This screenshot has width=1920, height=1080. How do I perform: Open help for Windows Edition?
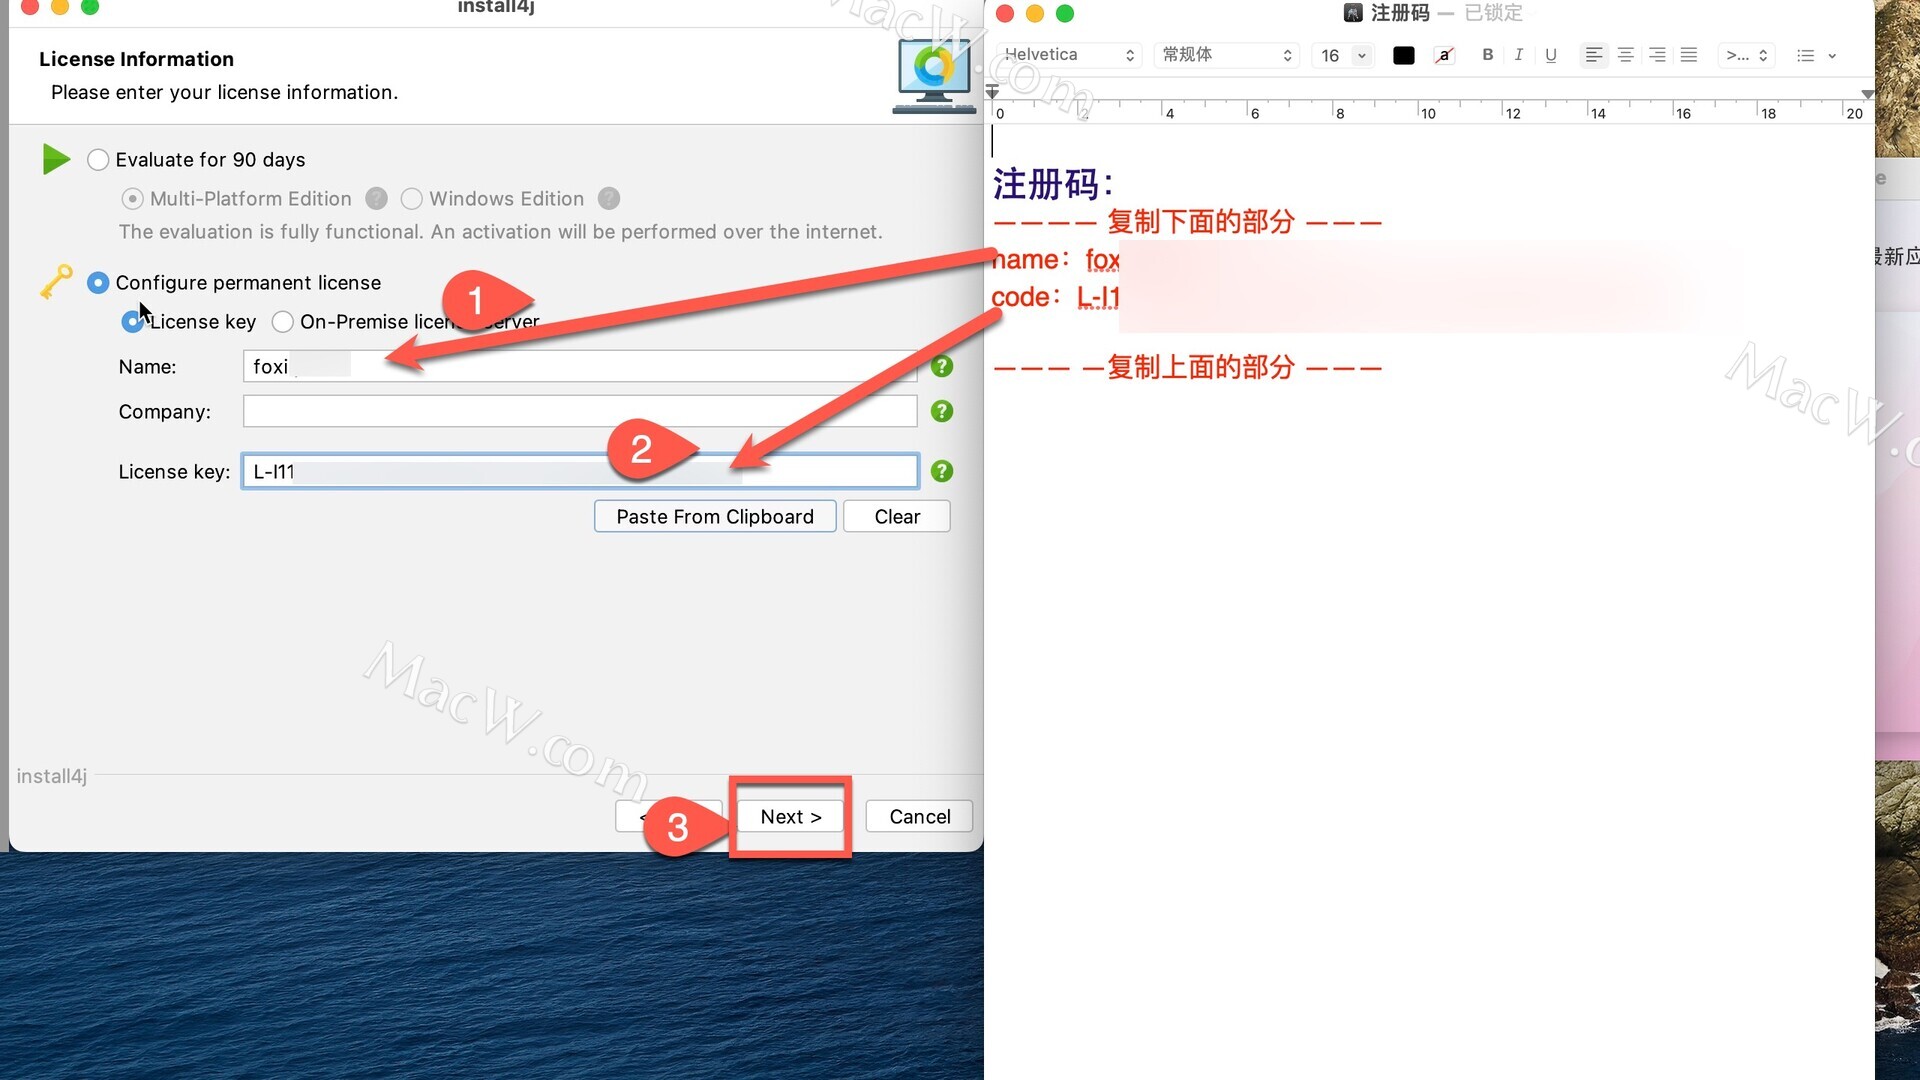[609, 199]
